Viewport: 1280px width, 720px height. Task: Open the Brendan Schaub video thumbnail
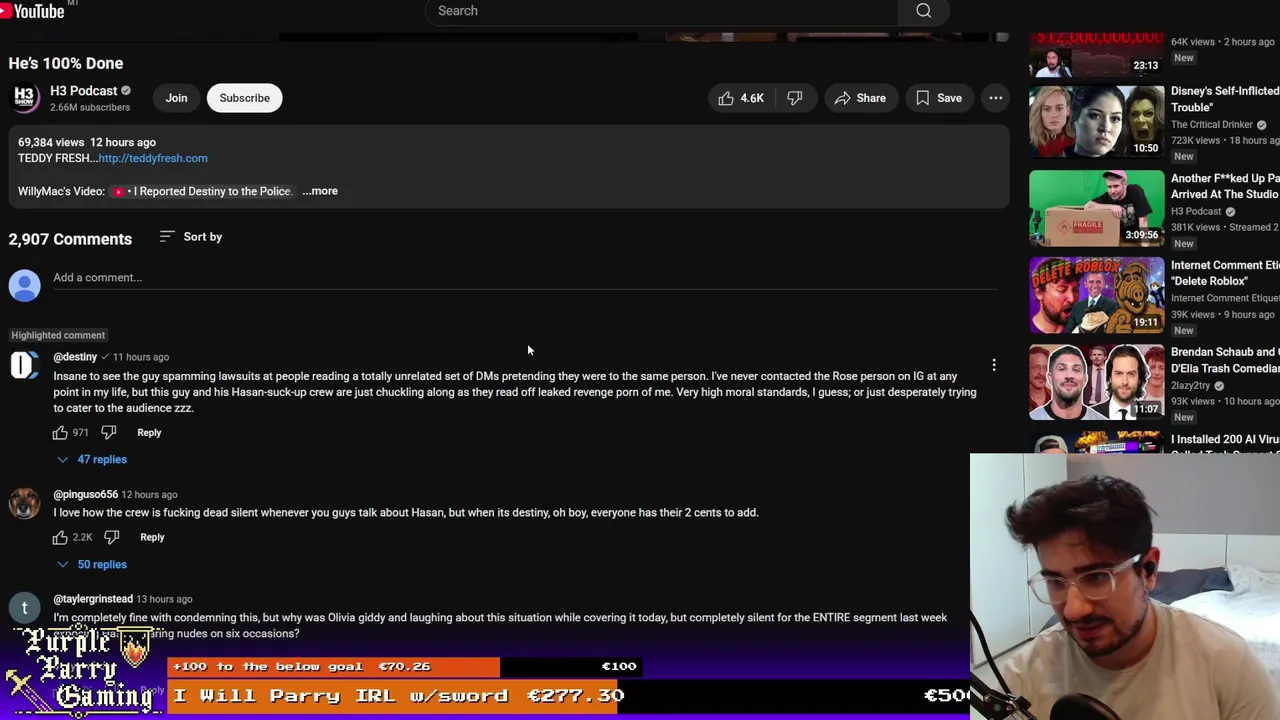click(1097, 382)
